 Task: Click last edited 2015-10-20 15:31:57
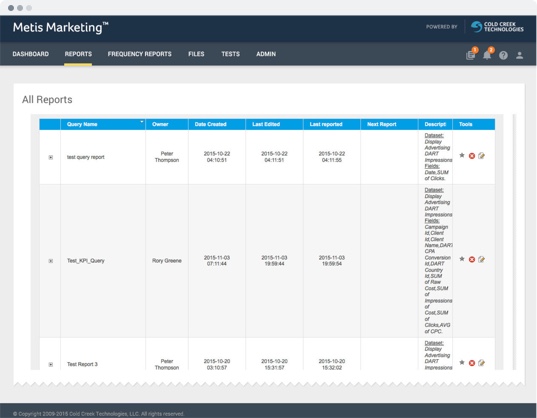click(274, 364)
